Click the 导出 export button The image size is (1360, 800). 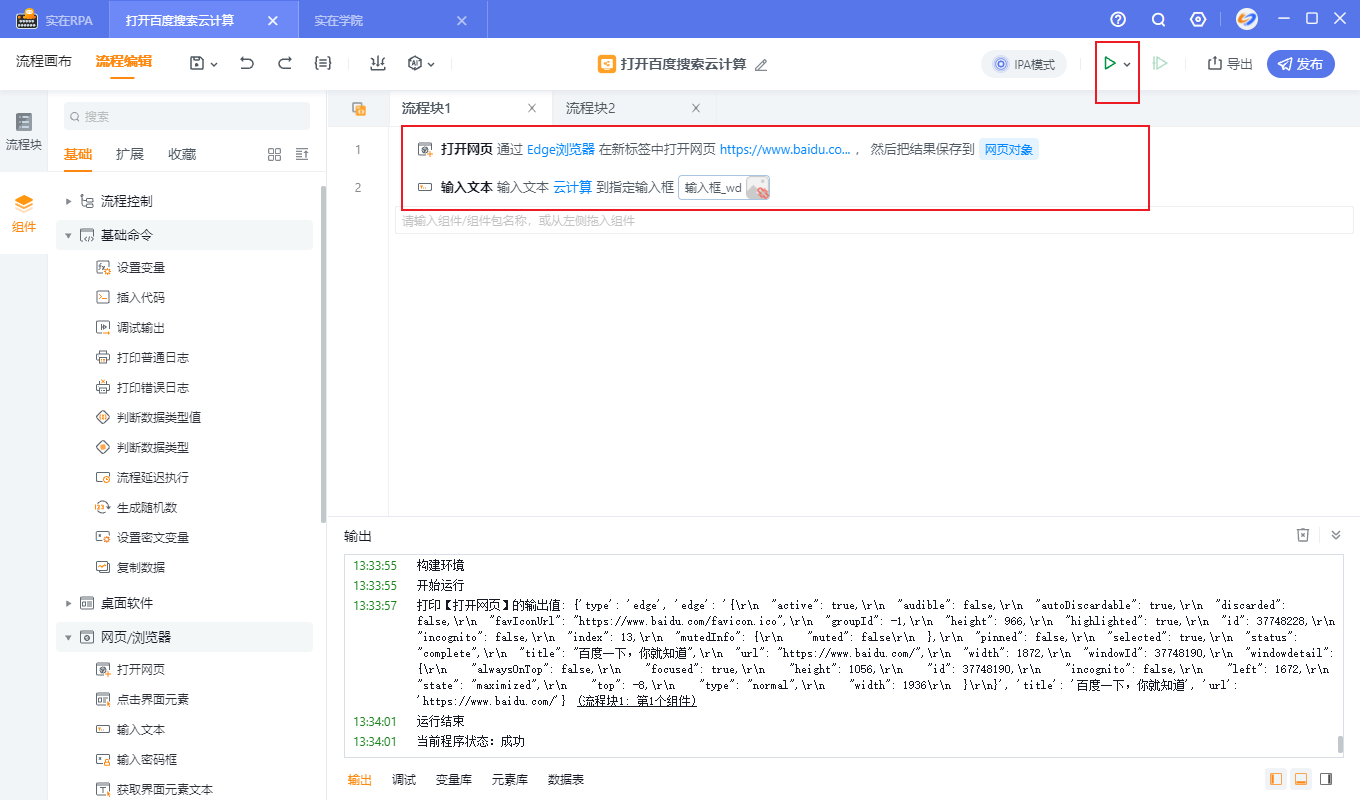click(1230, 64)
